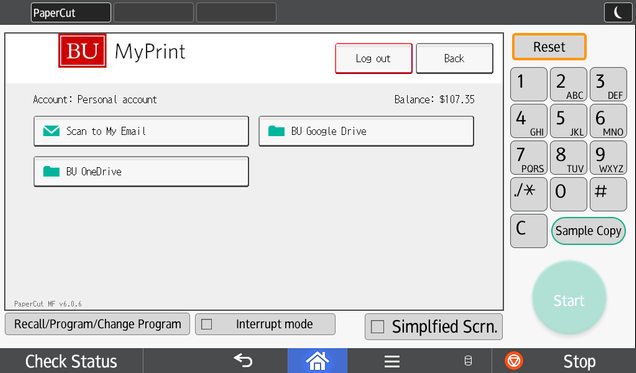Tap keypad digit 7 PQRS
636x373 pixels.
pyautogui.click(x=529, y=157)
